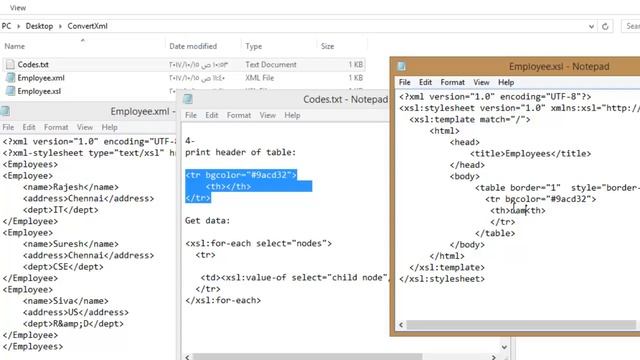The height and width of the screenshot is (360, 640).
Task: Click the </xsl:stylesheet> line in Employee.xsl
Action: tap(442, 279)
